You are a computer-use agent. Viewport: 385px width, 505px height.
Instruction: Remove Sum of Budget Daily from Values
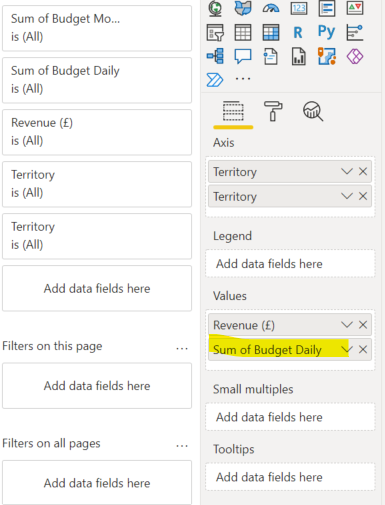pyautogui.click(x=363, y=350)
